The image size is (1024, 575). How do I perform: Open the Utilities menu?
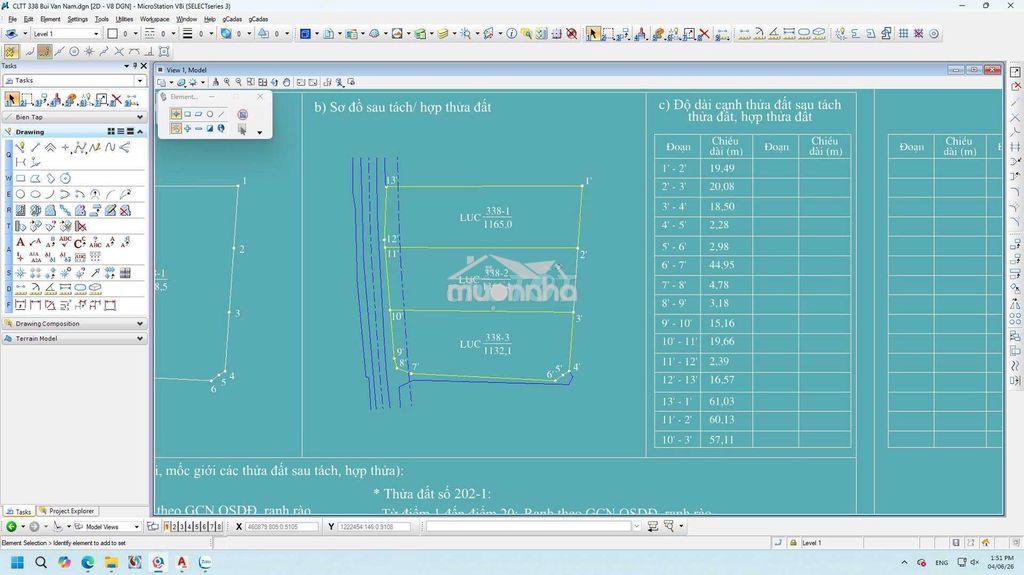[x=124, y=19]
